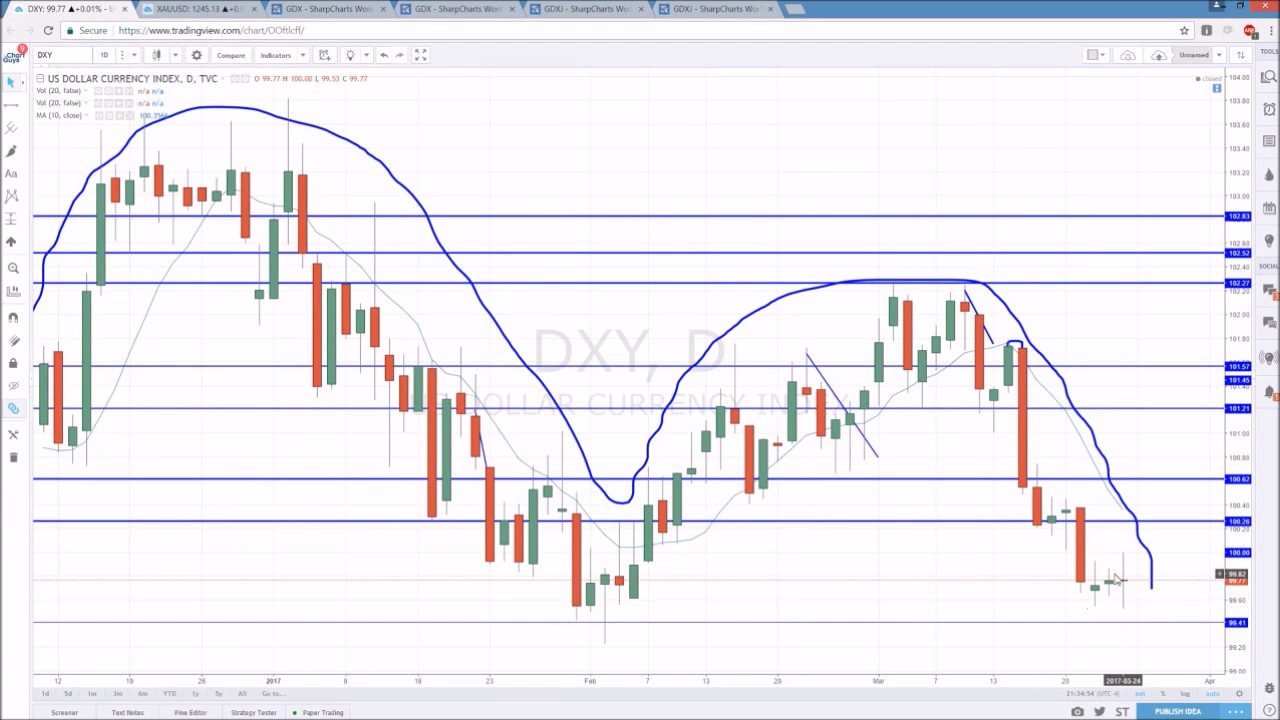Select the cursor arrow tool
This screenshot has width=1280, height=720.
12,82
